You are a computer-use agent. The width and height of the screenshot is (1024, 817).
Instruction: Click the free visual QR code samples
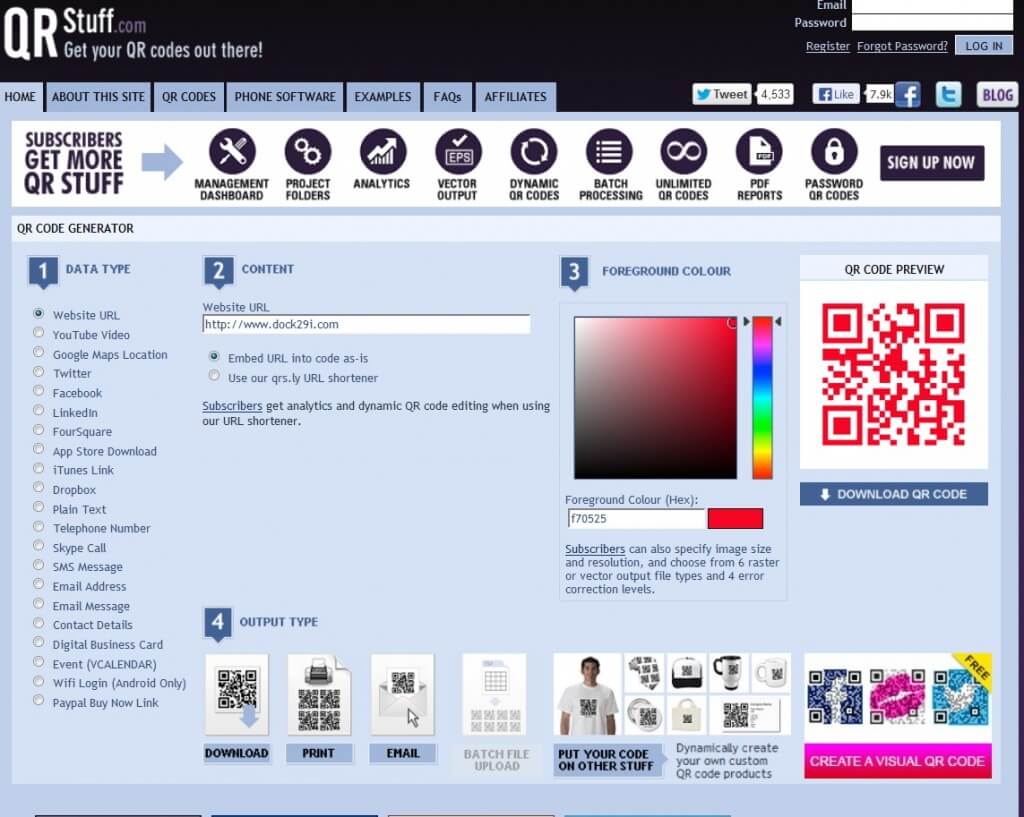pyautogui.click(x=898, y=696)
